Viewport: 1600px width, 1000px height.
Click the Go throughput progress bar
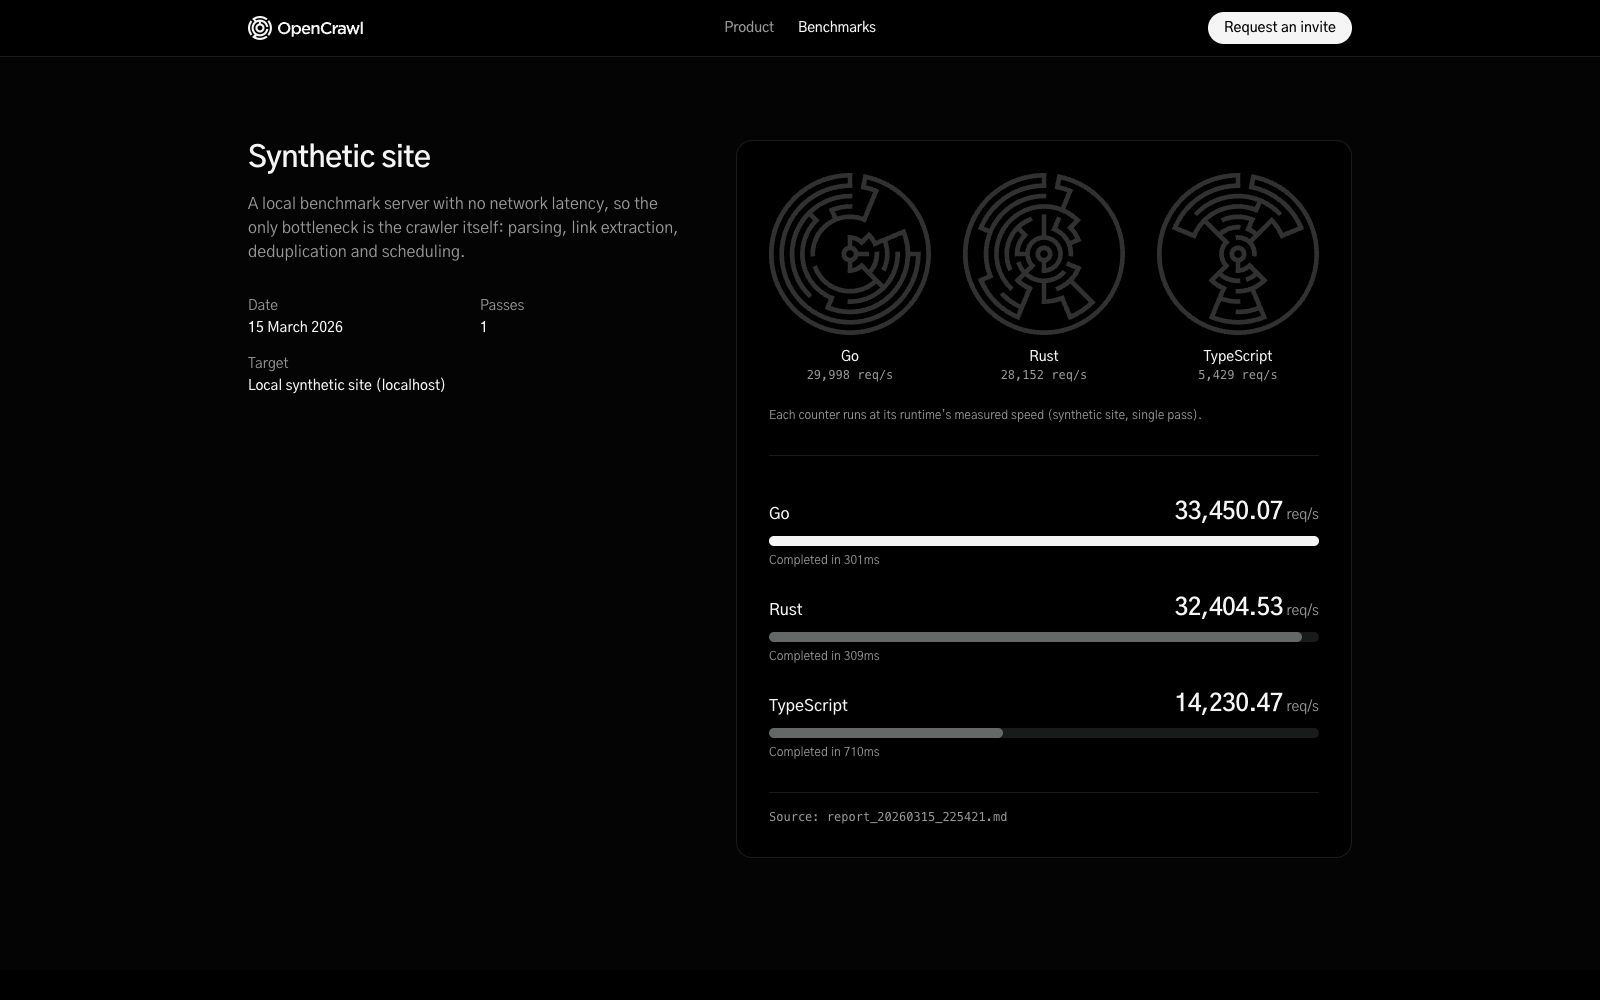pyautogui.click(x=1044, y=541)
